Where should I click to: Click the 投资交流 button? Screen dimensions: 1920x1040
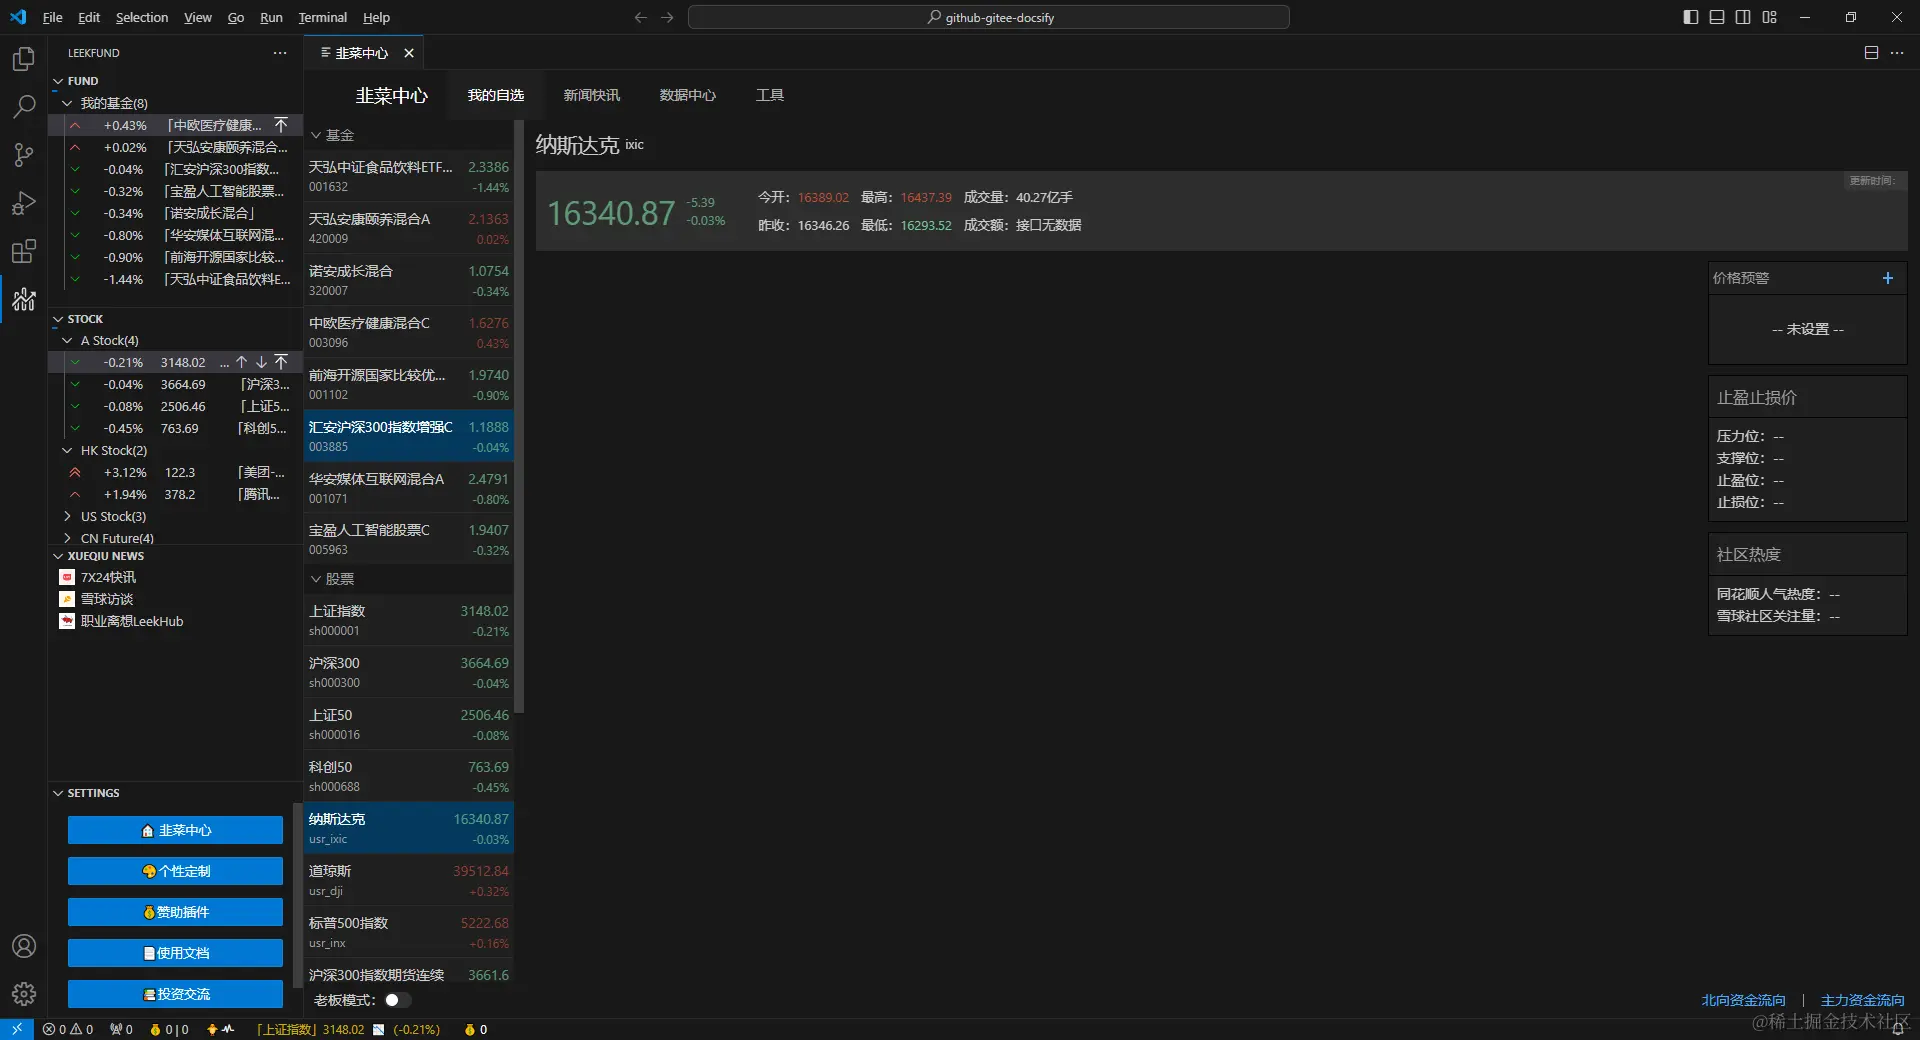(x=175, y=994)
